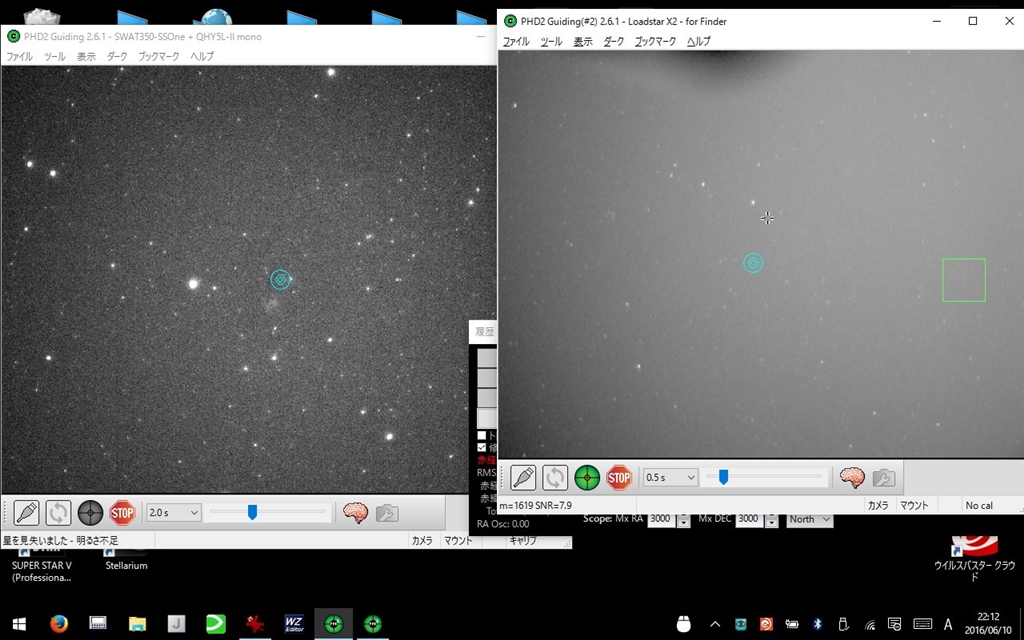Screen dimensions: 1024x640
Task: Click the clock showing 22:12
Action: (x=988, y=624)
